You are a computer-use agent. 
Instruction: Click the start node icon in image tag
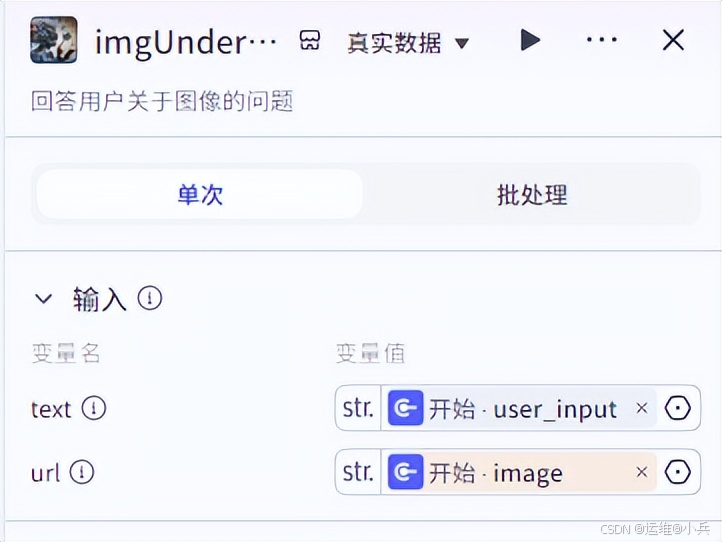[406, 472]
